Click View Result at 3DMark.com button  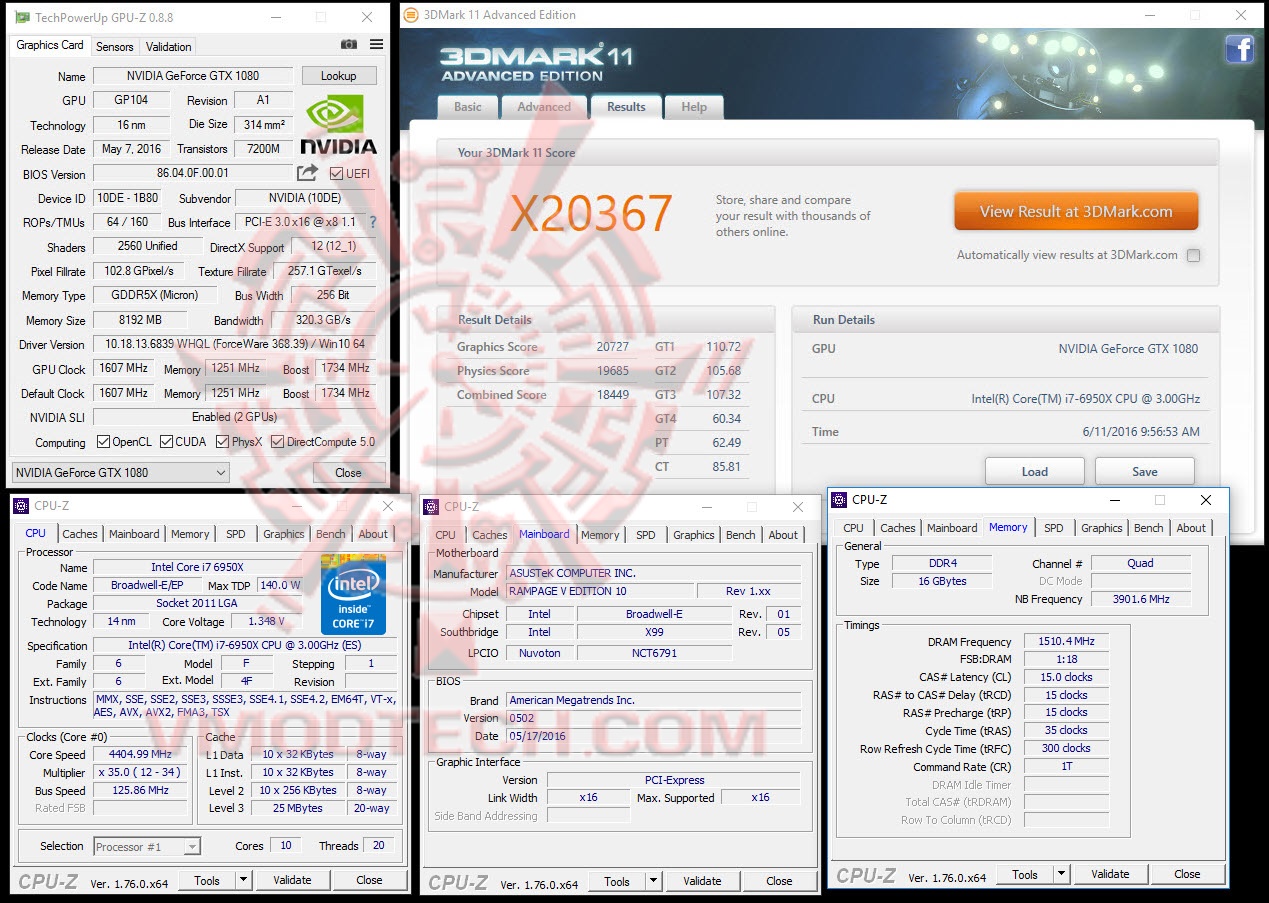tap(1076, 211)
